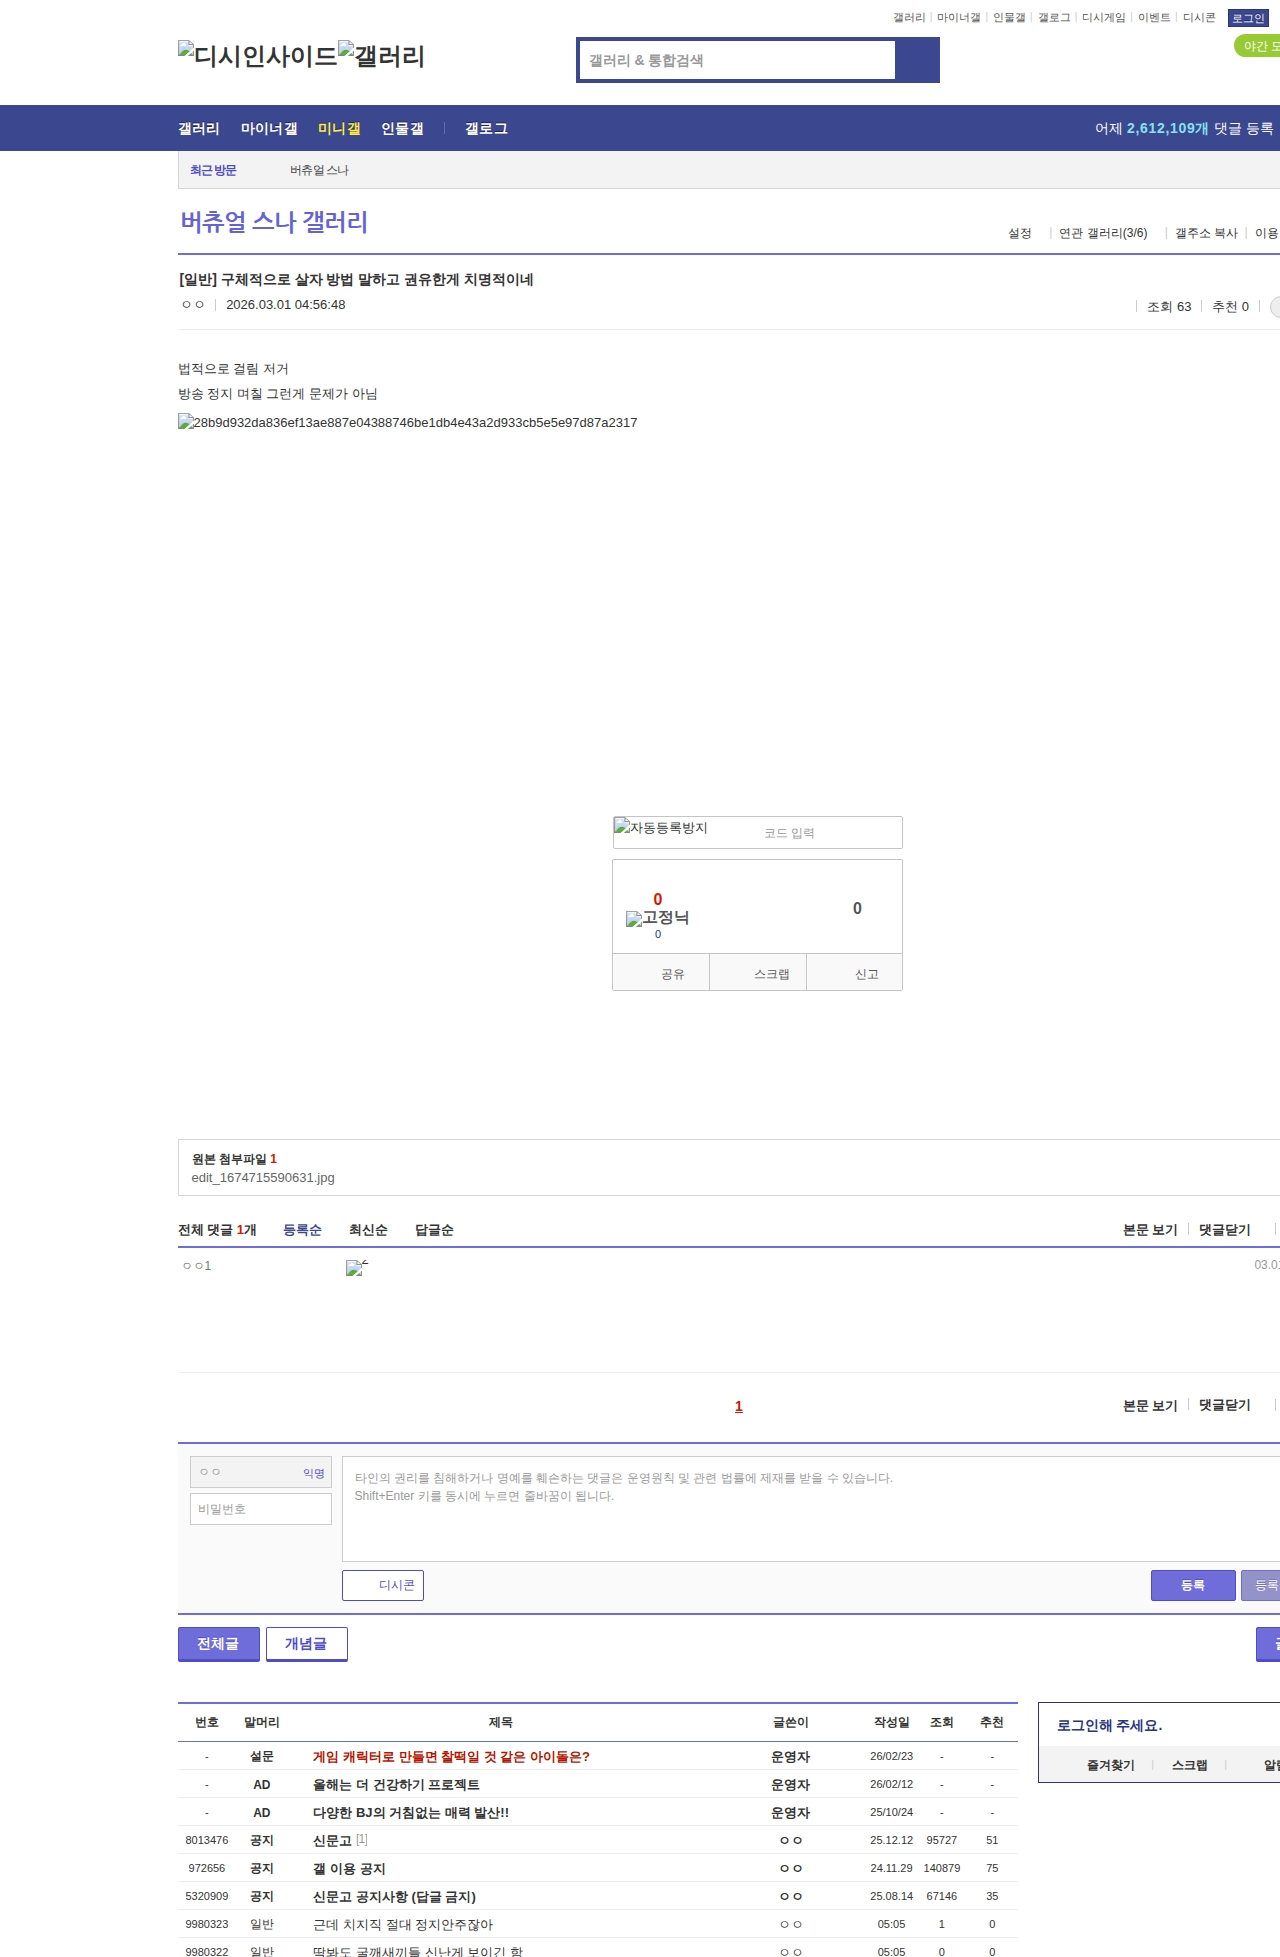Click 스크랩 button next to 공유

point(758,973)
